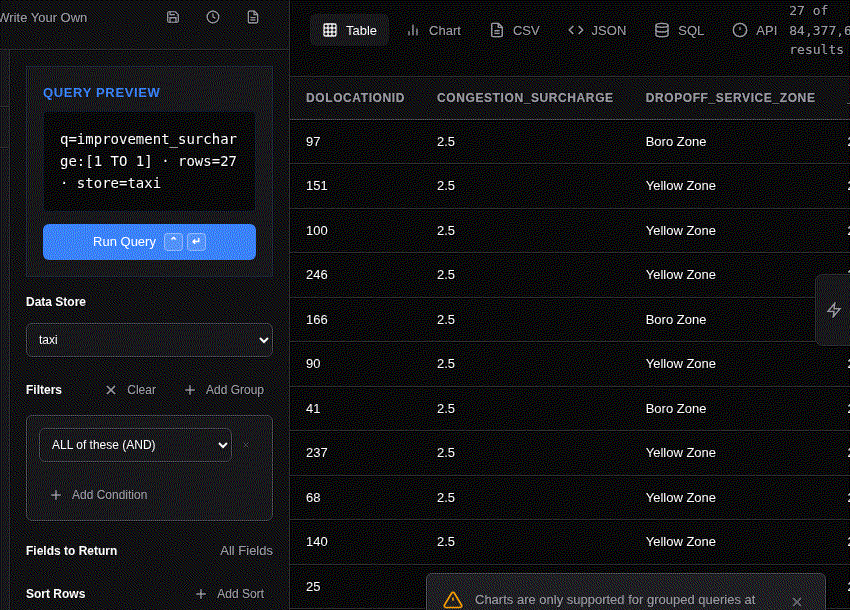
Task: Switch to the Chart view tab
Action: point(434,30)
